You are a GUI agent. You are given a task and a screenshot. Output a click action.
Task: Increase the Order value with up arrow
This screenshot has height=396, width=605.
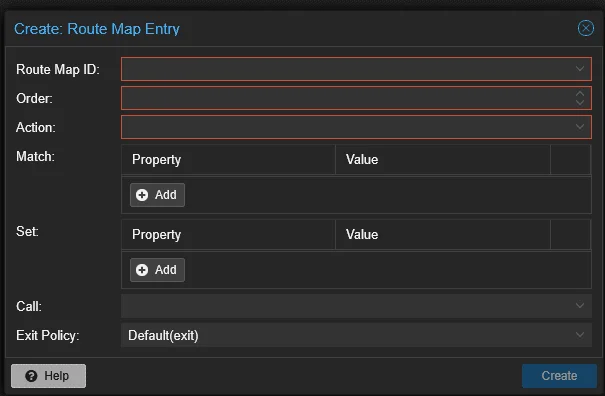click(580, 93)
